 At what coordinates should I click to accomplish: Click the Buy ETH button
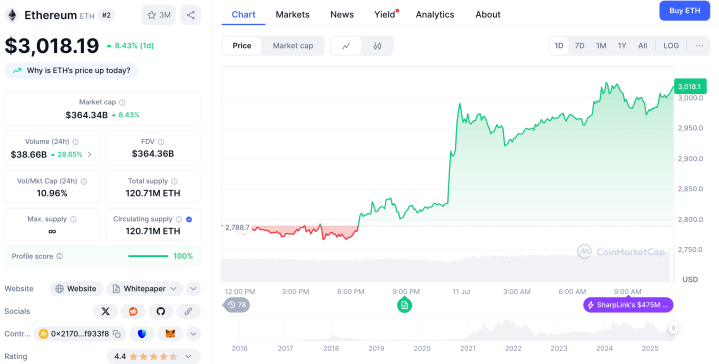click(685, 11)
